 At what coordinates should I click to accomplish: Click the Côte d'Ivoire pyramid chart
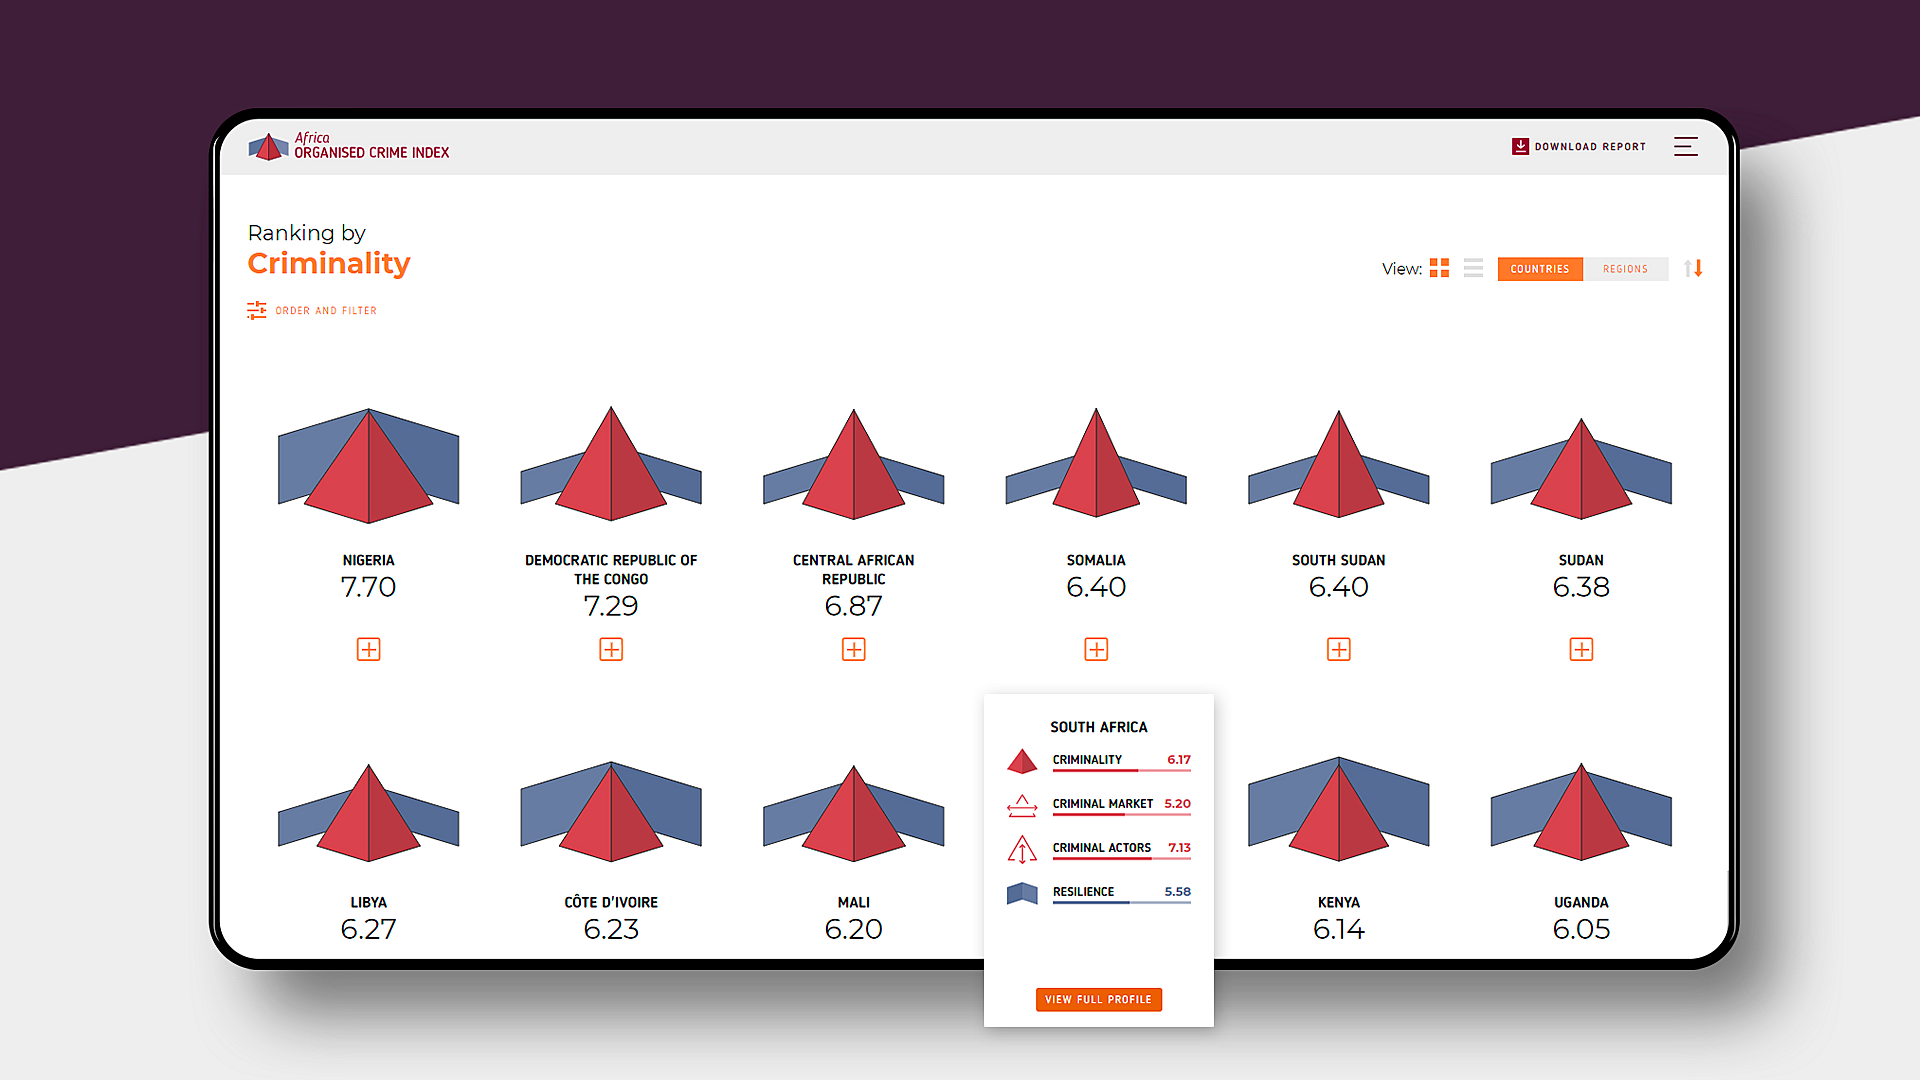pos(611,811)
